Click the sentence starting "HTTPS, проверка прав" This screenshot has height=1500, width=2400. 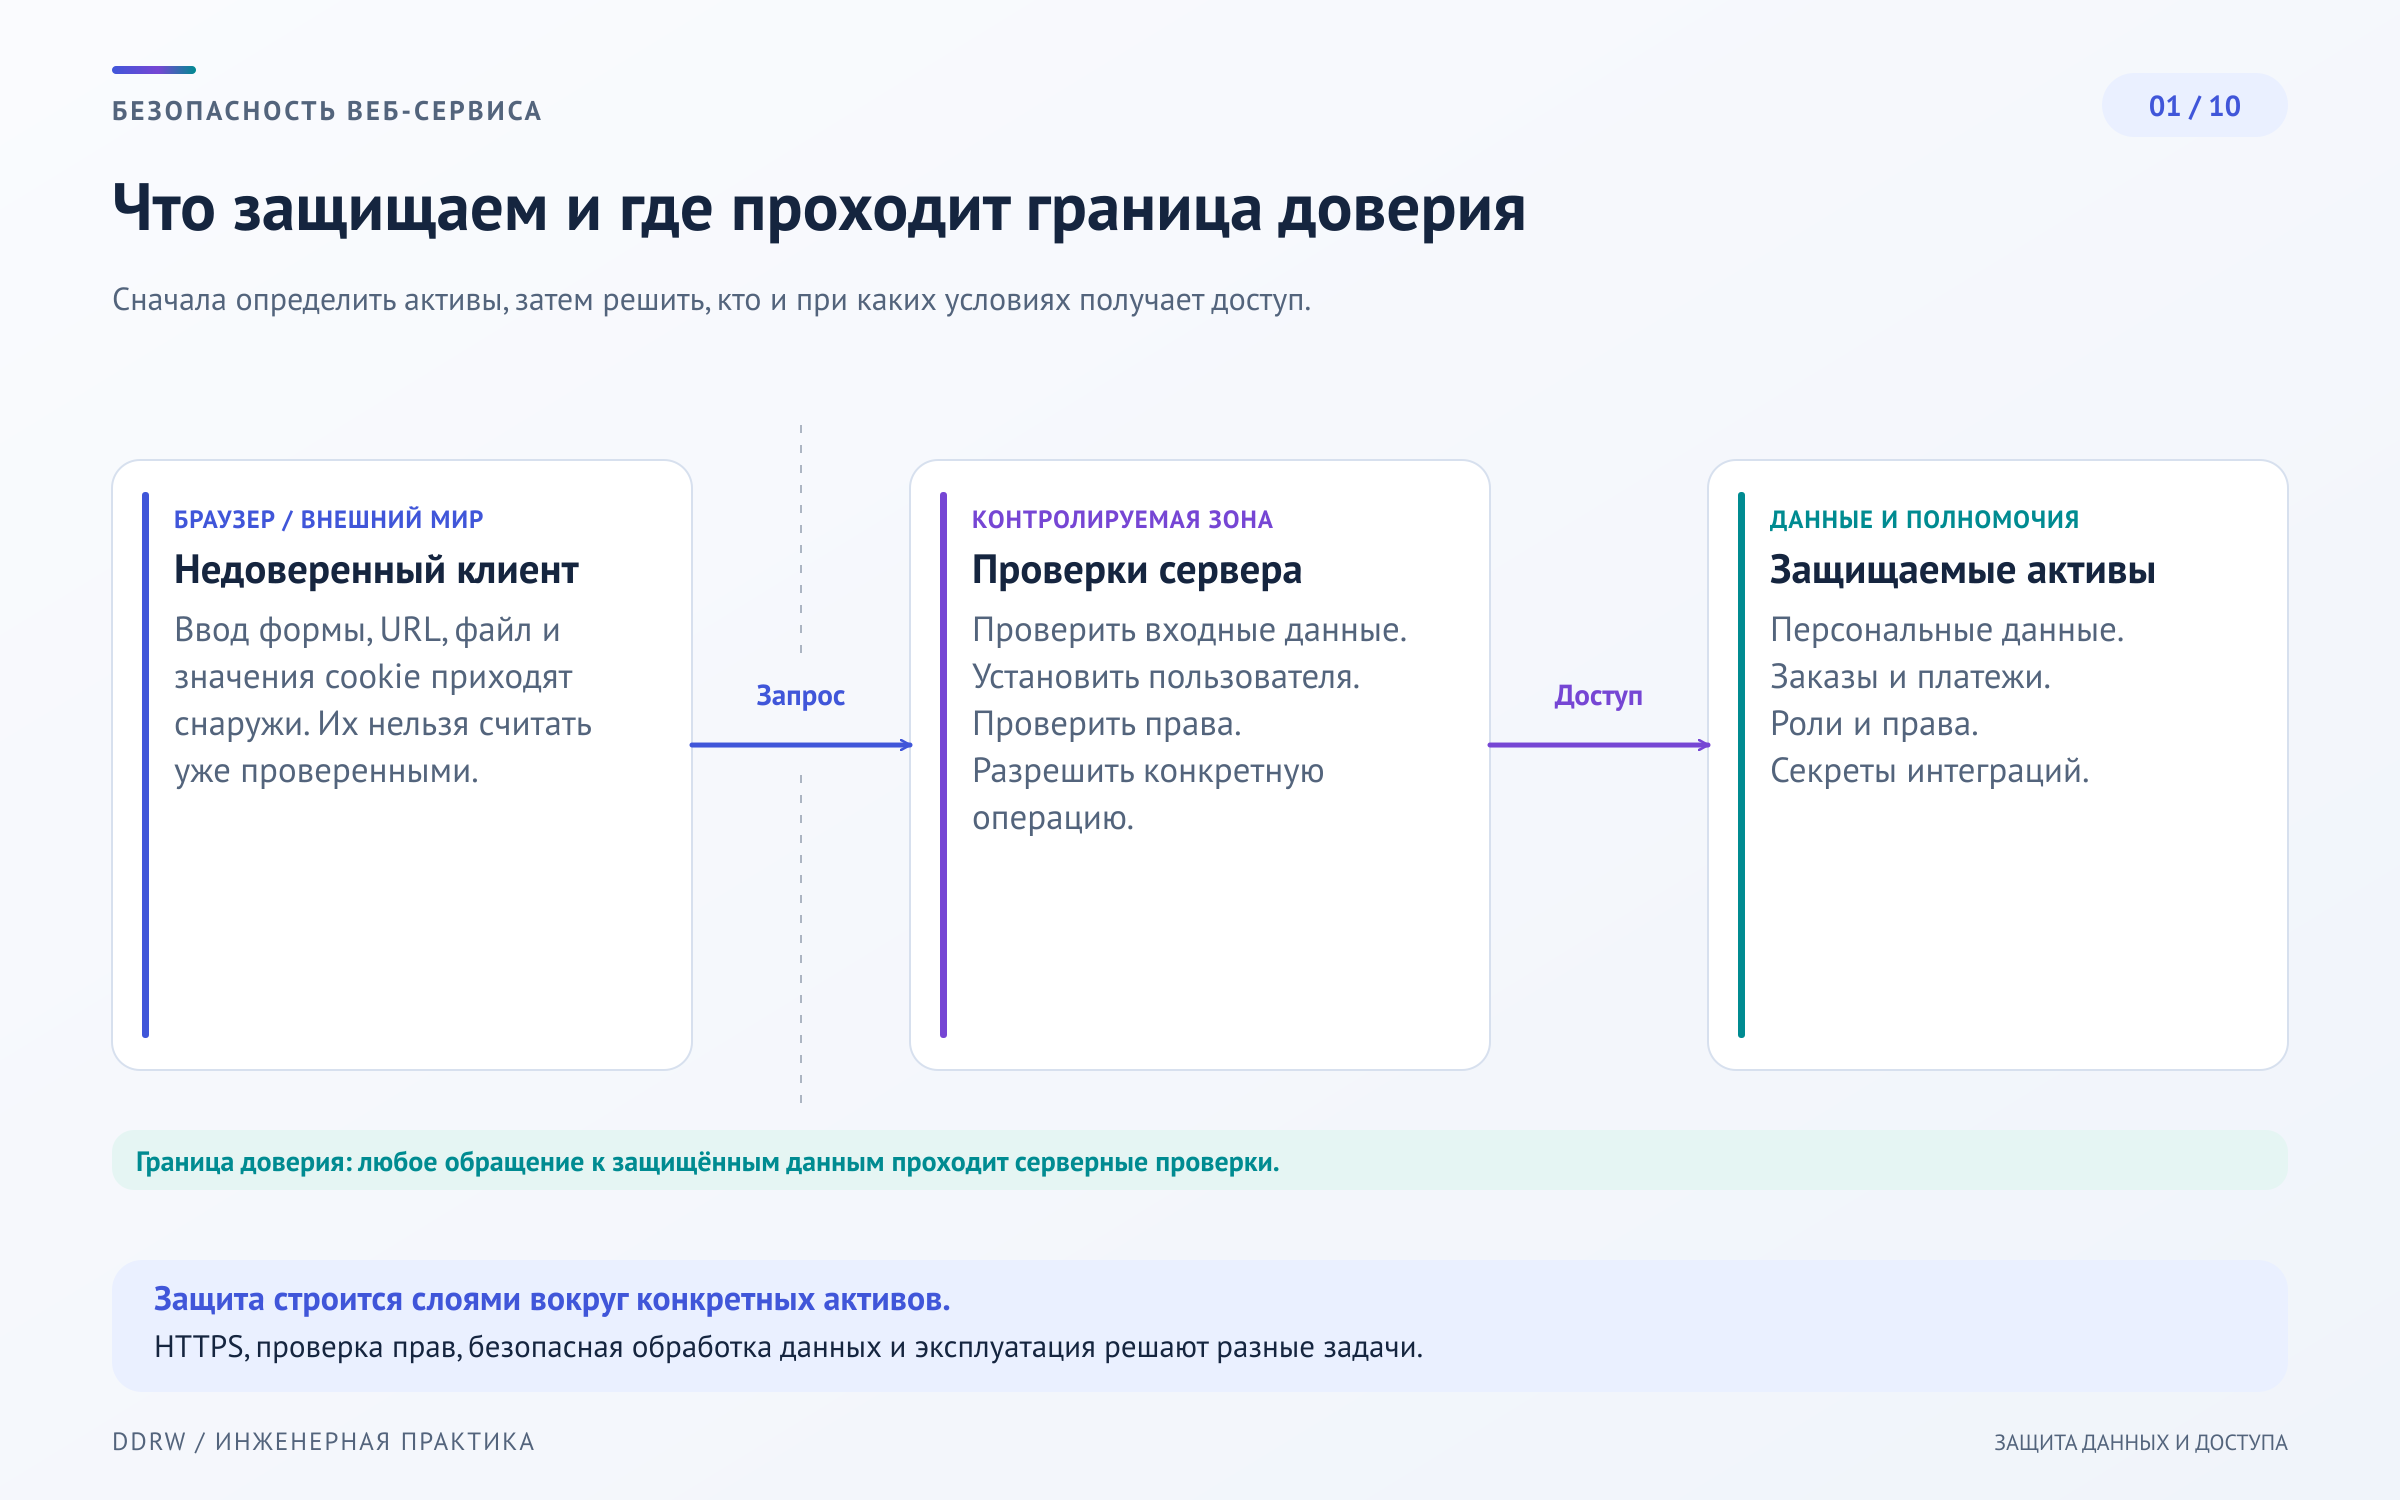pyautogui.click(x=788, y=1347)
